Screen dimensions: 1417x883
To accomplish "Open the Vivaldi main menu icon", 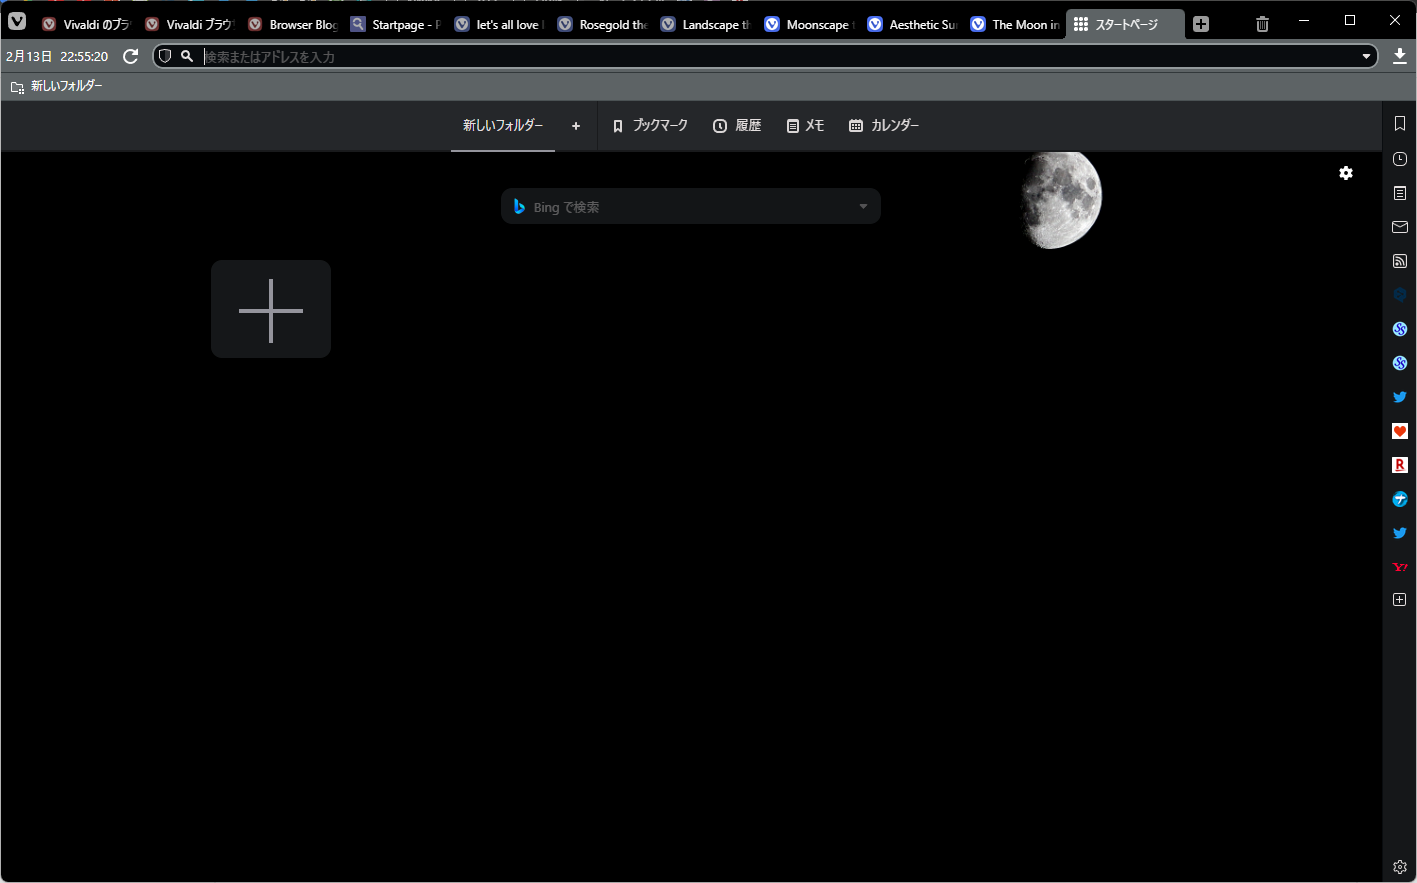I will click(x=17, y=21).
